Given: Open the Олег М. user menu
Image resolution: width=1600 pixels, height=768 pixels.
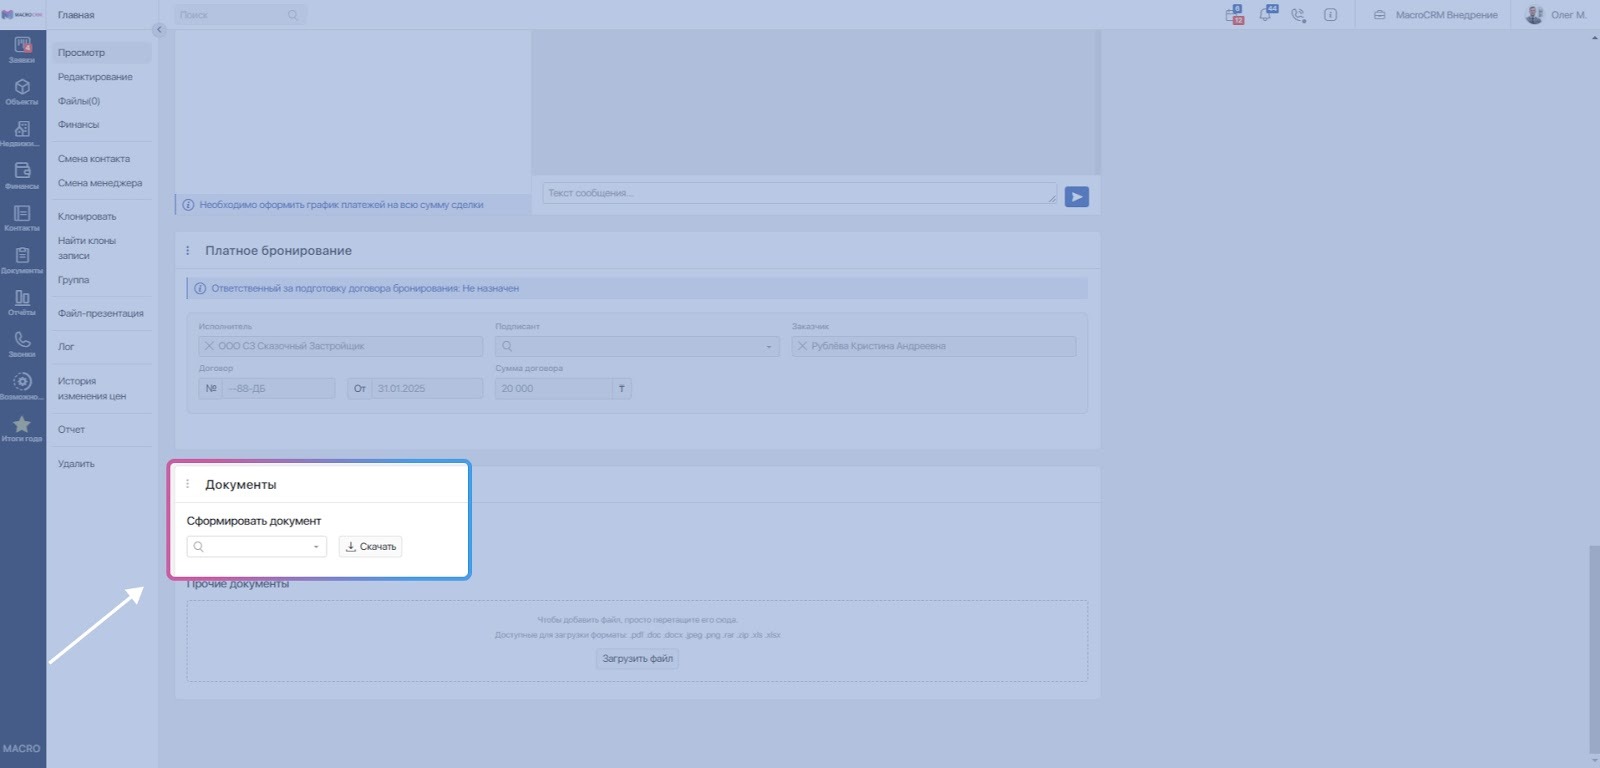Looking at the screenshot, I should pos(1556,15).
